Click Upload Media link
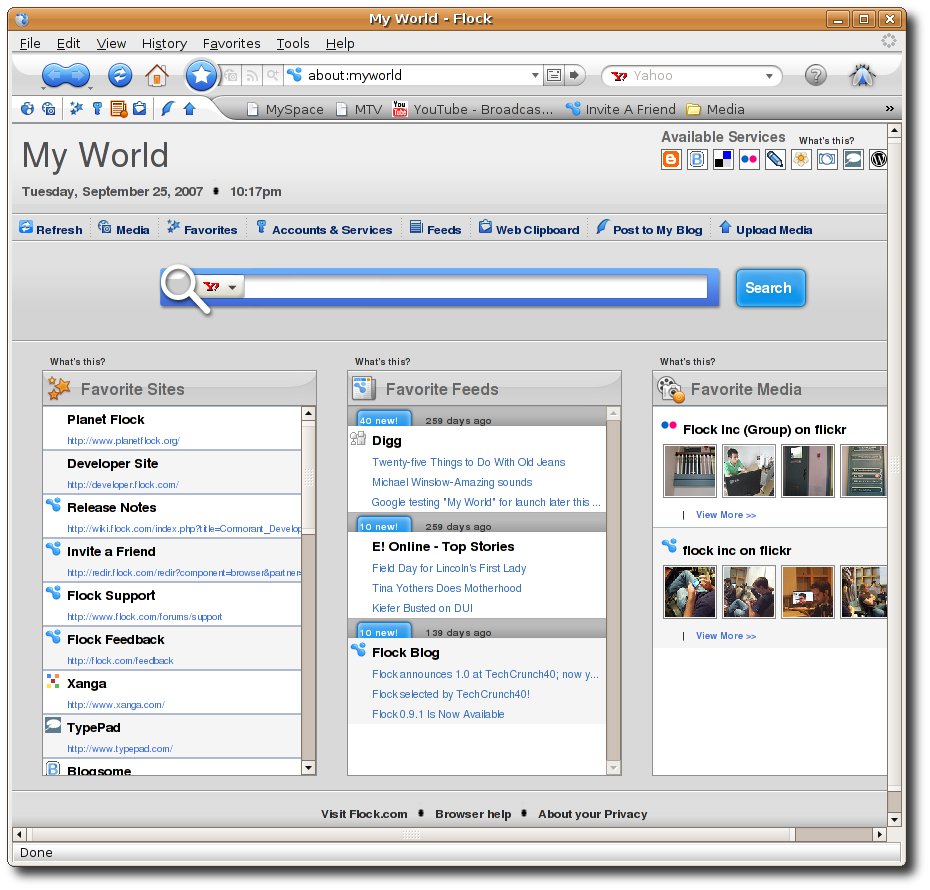Image resolution: width=930 pixels, height=890 pixels. (766, 229)
